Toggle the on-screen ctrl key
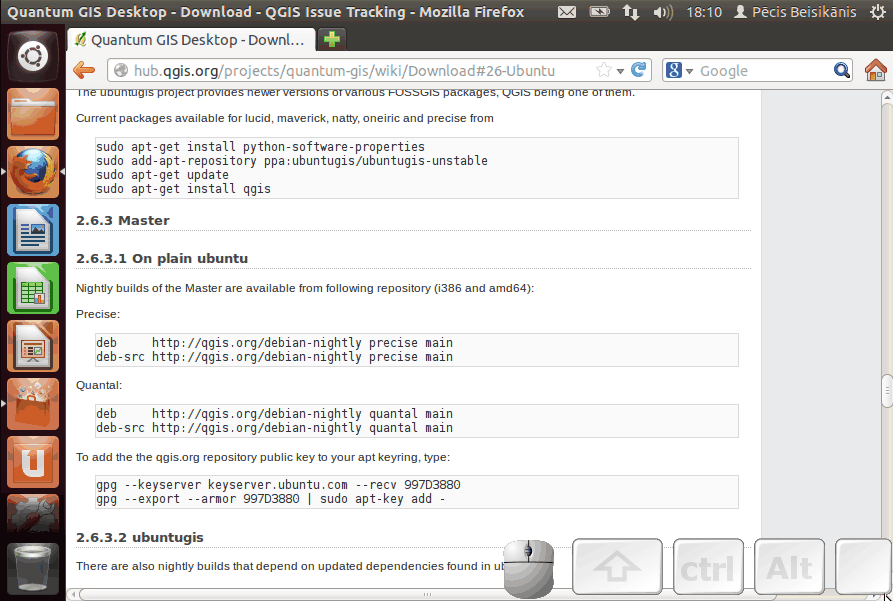The height and width of the screenshot is (601, 893). click(x=708, y=567)
